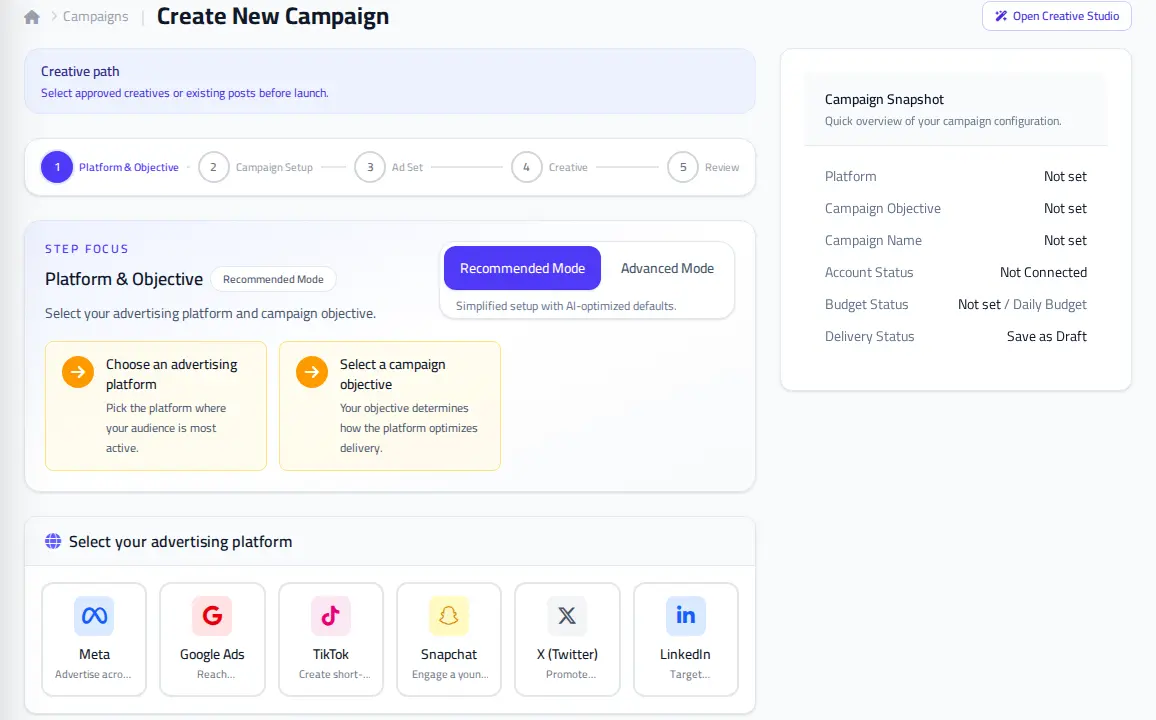Click the Creative path banner
Image resolution: width=1156 pixels, height=720 pixels.
point(390,81)
